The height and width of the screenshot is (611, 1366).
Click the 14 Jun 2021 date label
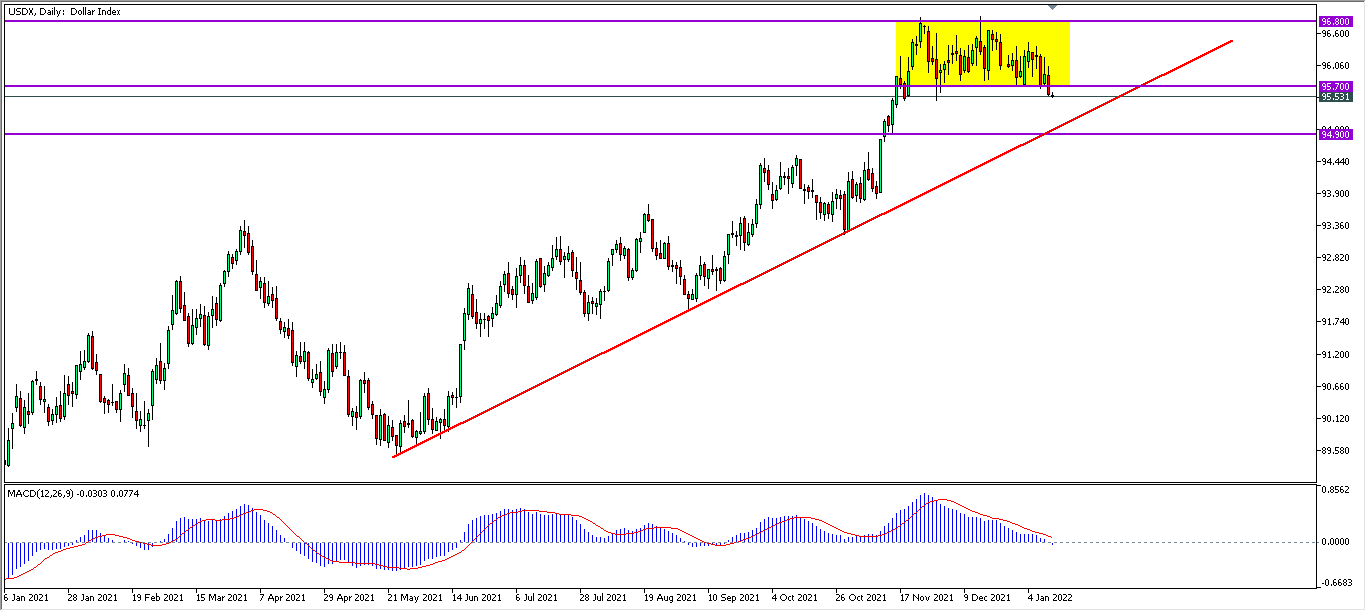coord(476,598)
